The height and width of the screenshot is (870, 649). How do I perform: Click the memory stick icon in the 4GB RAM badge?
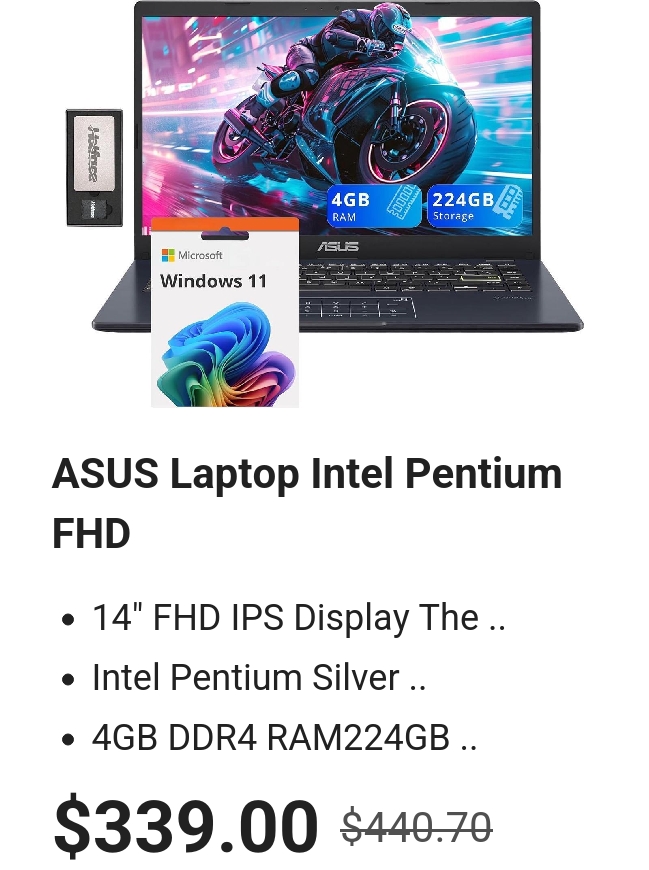(x=402, y=201)
